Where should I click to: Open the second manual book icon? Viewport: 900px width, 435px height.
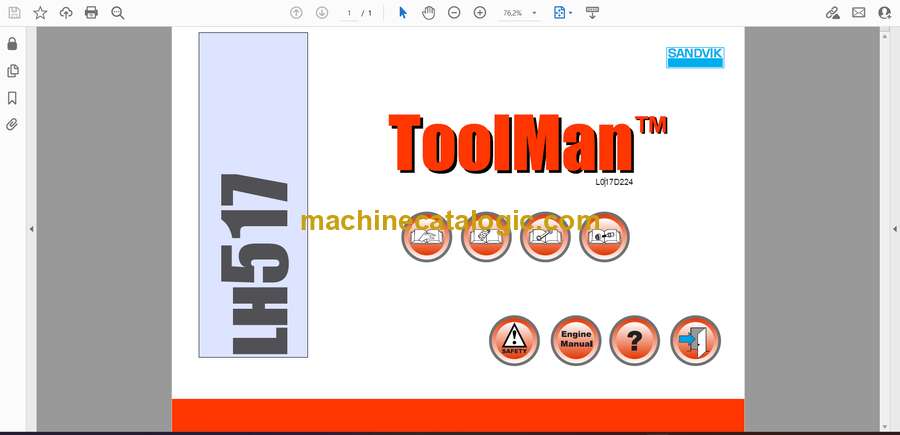(x=486, y=237)
